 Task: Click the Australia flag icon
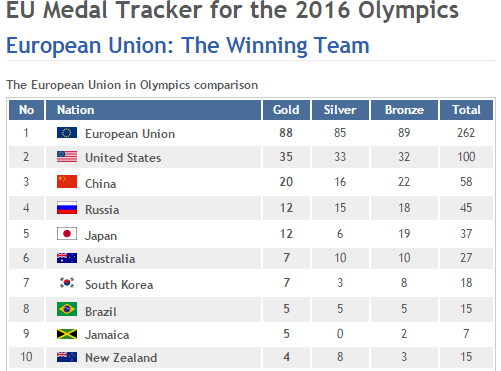(67, 258)
